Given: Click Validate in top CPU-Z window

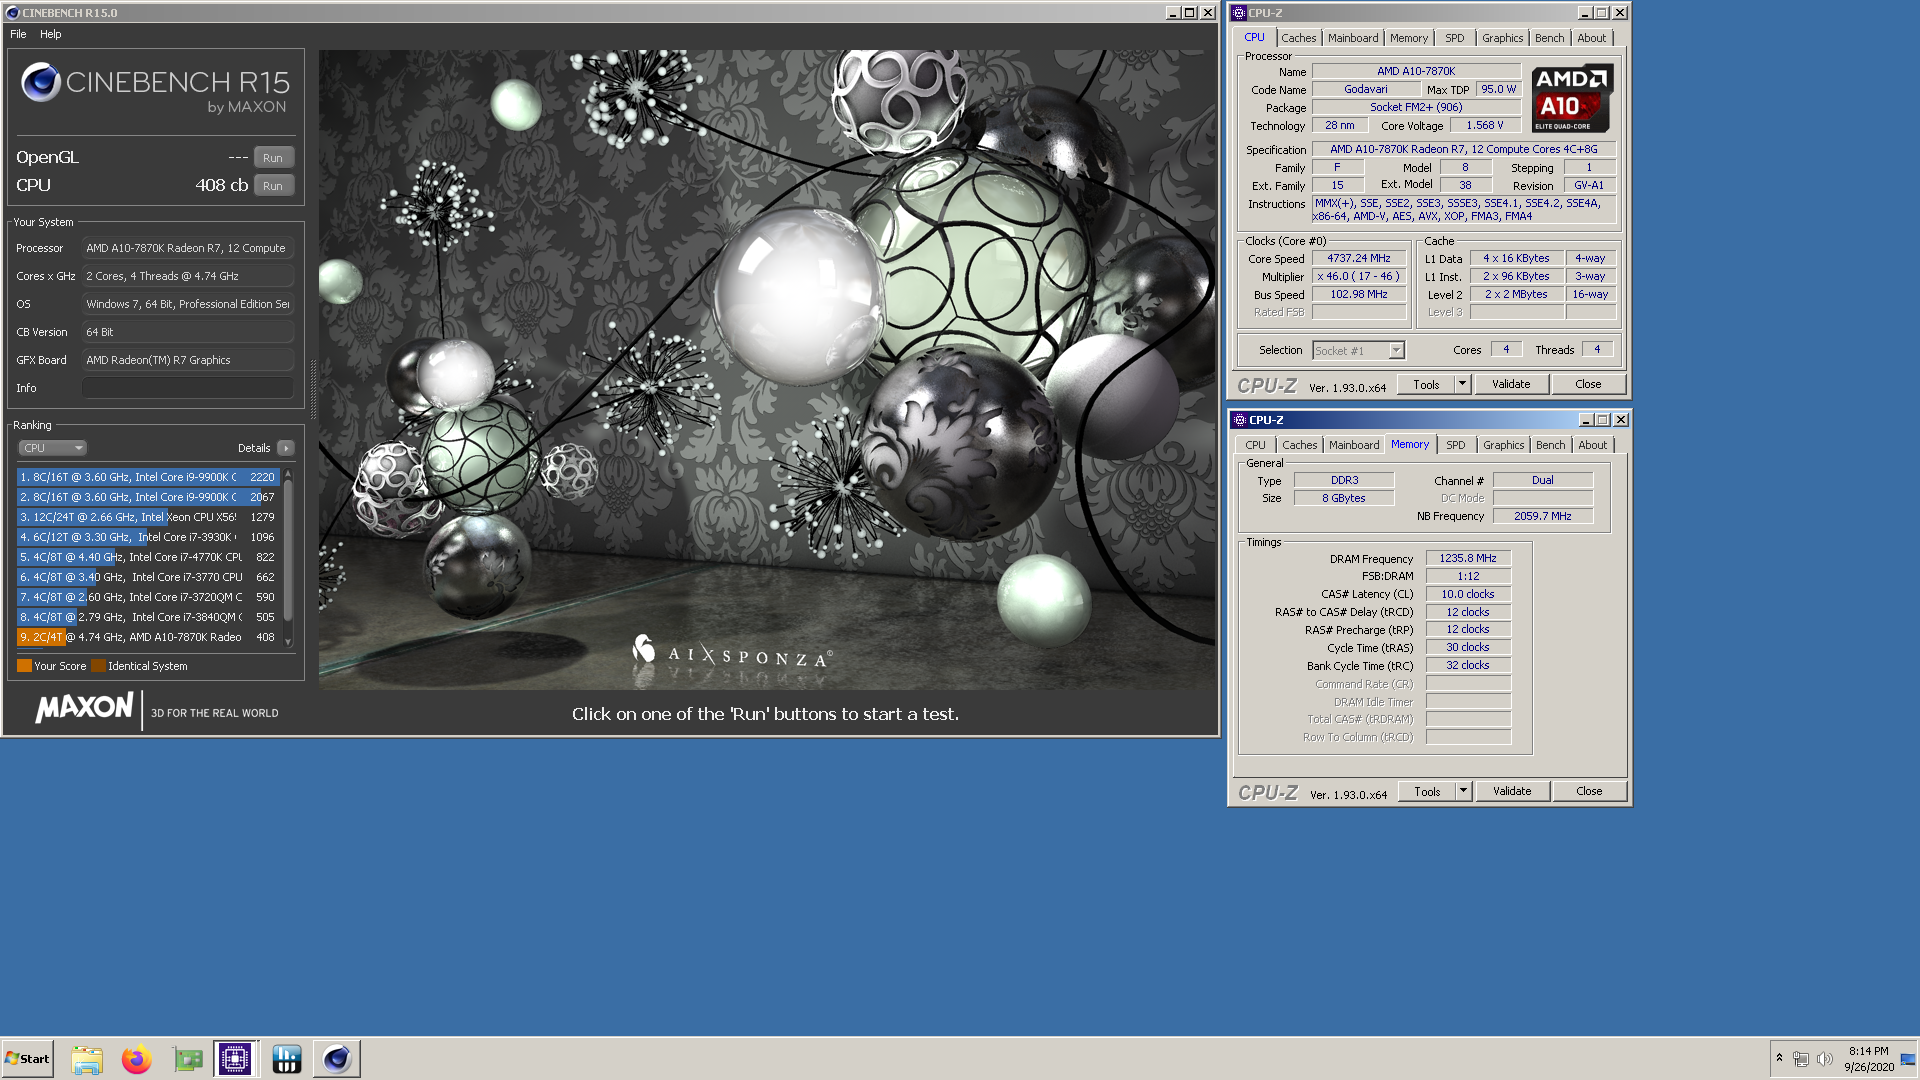Looking at the screenshot, I should pyautogui.click(x=1511, y=385).
